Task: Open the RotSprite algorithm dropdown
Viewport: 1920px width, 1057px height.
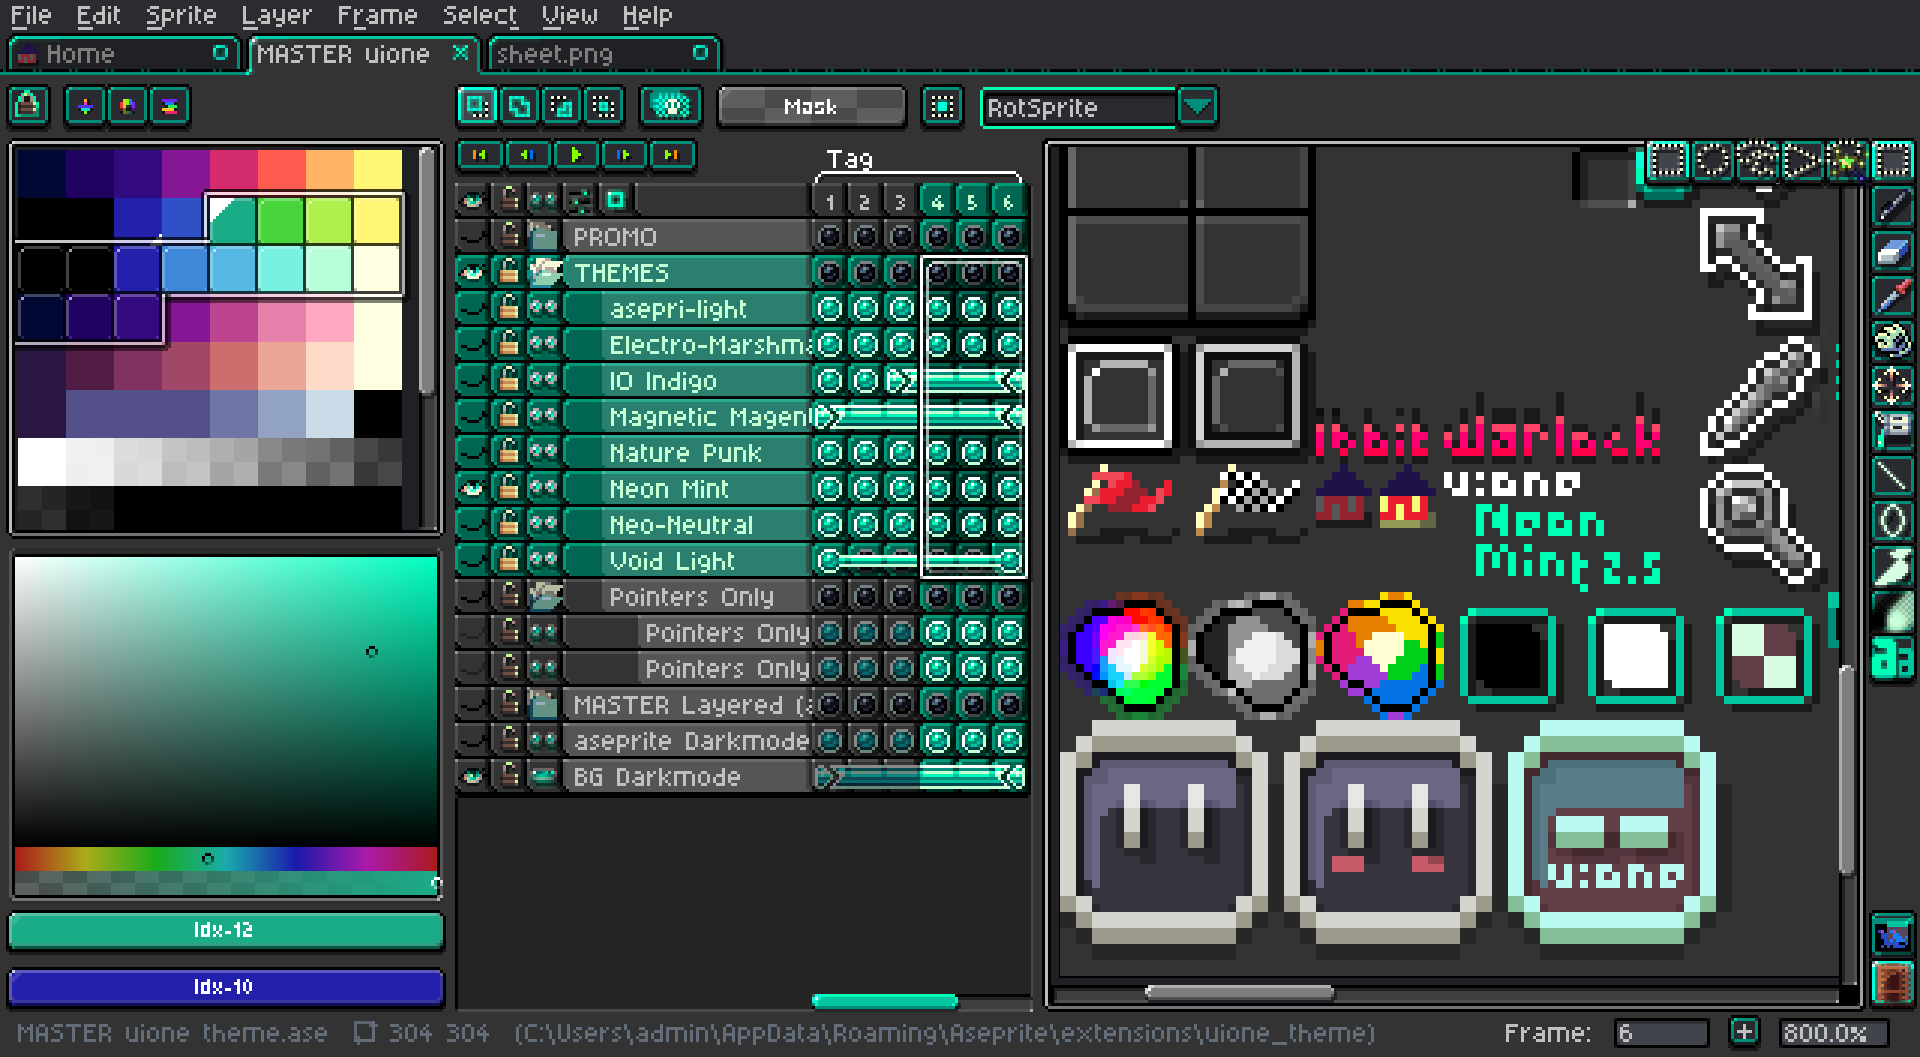Action: (x=1197, y=107)
